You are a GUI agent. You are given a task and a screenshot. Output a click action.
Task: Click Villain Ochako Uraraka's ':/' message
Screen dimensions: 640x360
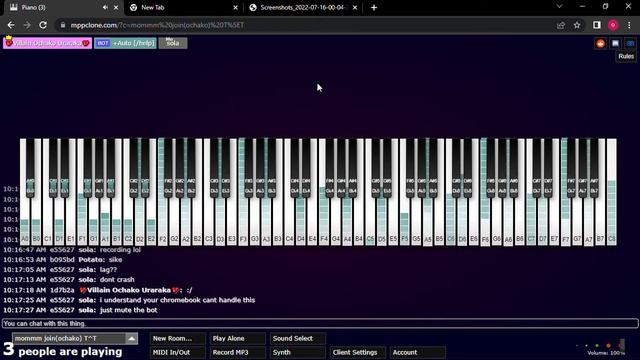pyautogui.click(x=189, y=290)
